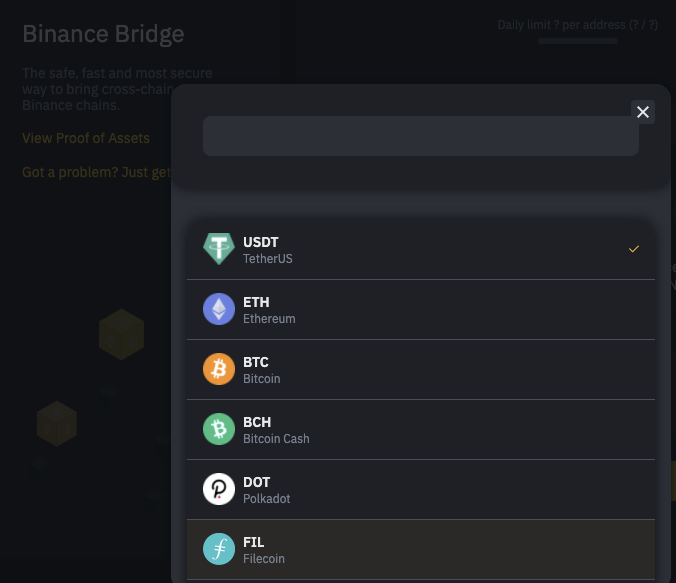Screen dimensions: 676x583
Task: Click the yellow checkmark next to USDT
Action: pyautogui.click(x=634, y=249)
